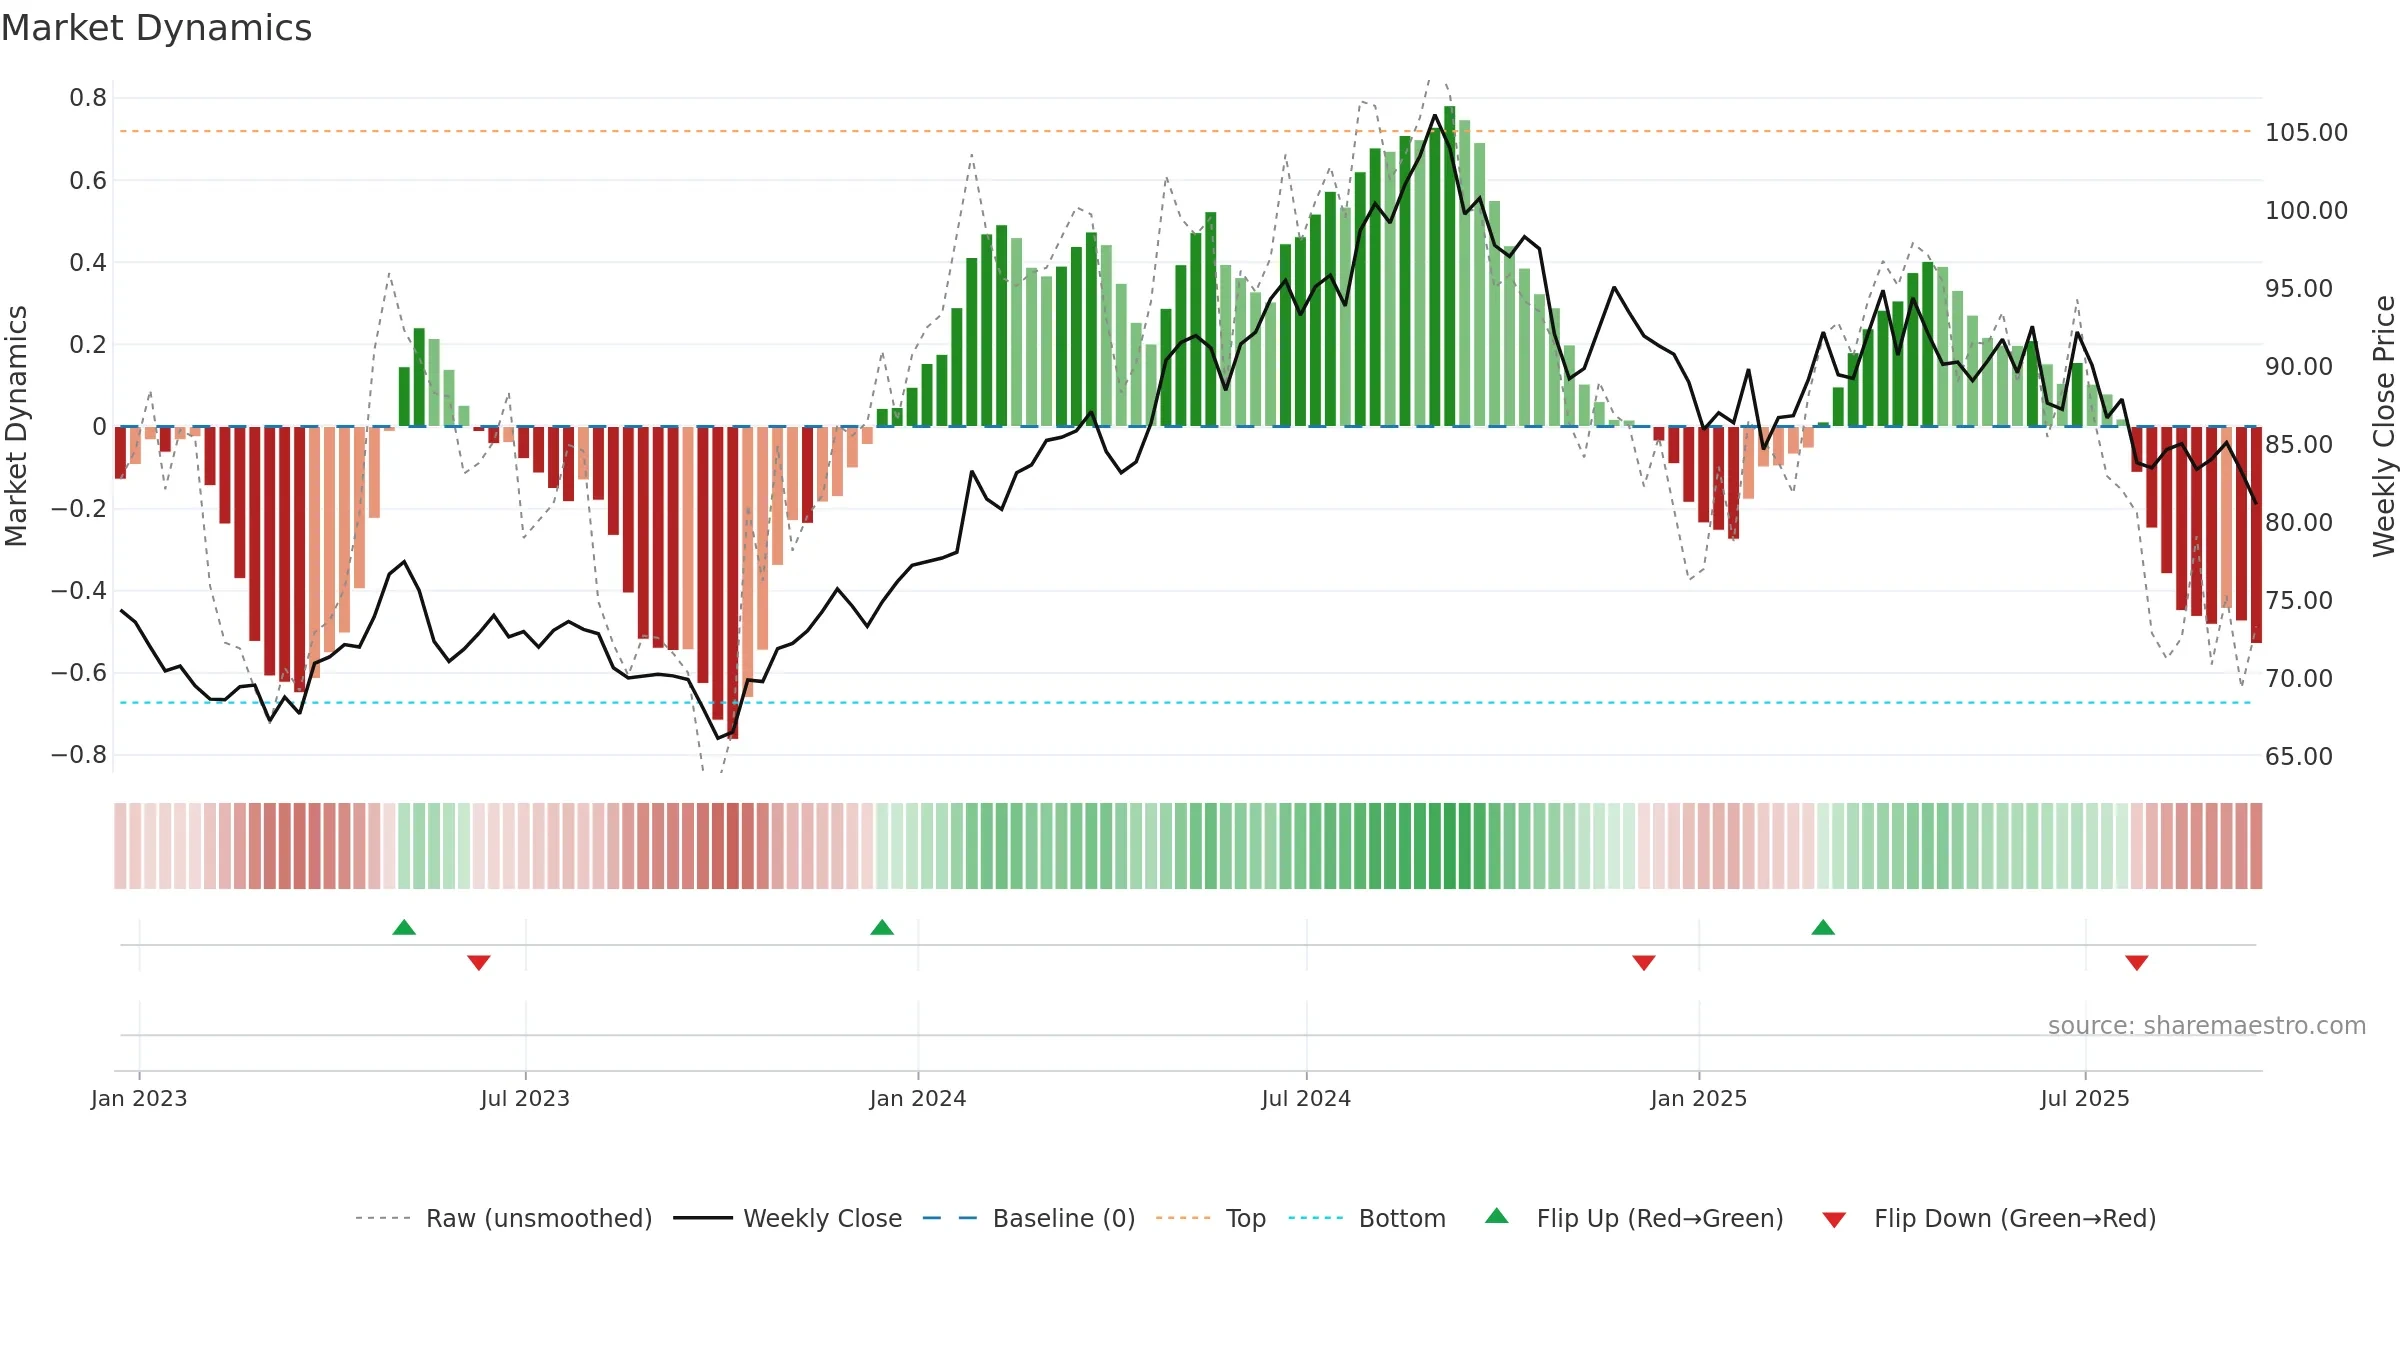The image size is (2400, 1350).
Task: Toggle Top legend entry
Action: pyautogui.click(x=1210, y=1218)
